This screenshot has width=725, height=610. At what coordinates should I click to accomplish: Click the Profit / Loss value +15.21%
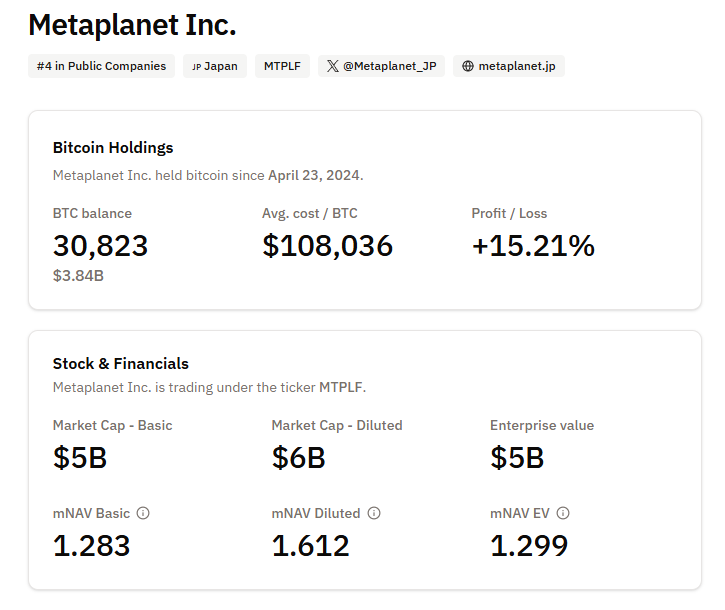pyautogui.click(x=533, y=245)
